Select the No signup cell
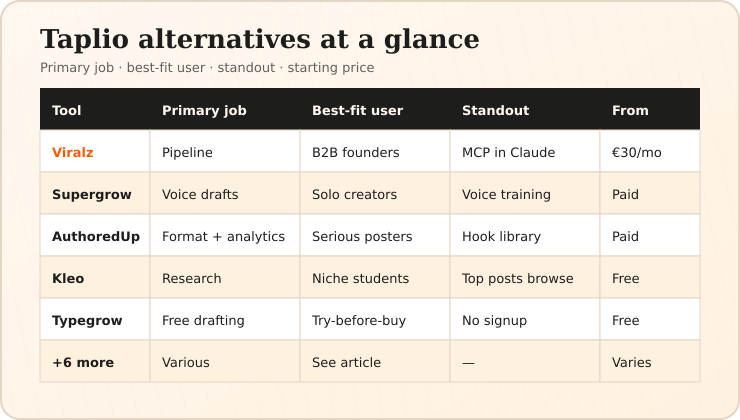The width and height of the screenshot is (740, 420). tap(525, 319)
